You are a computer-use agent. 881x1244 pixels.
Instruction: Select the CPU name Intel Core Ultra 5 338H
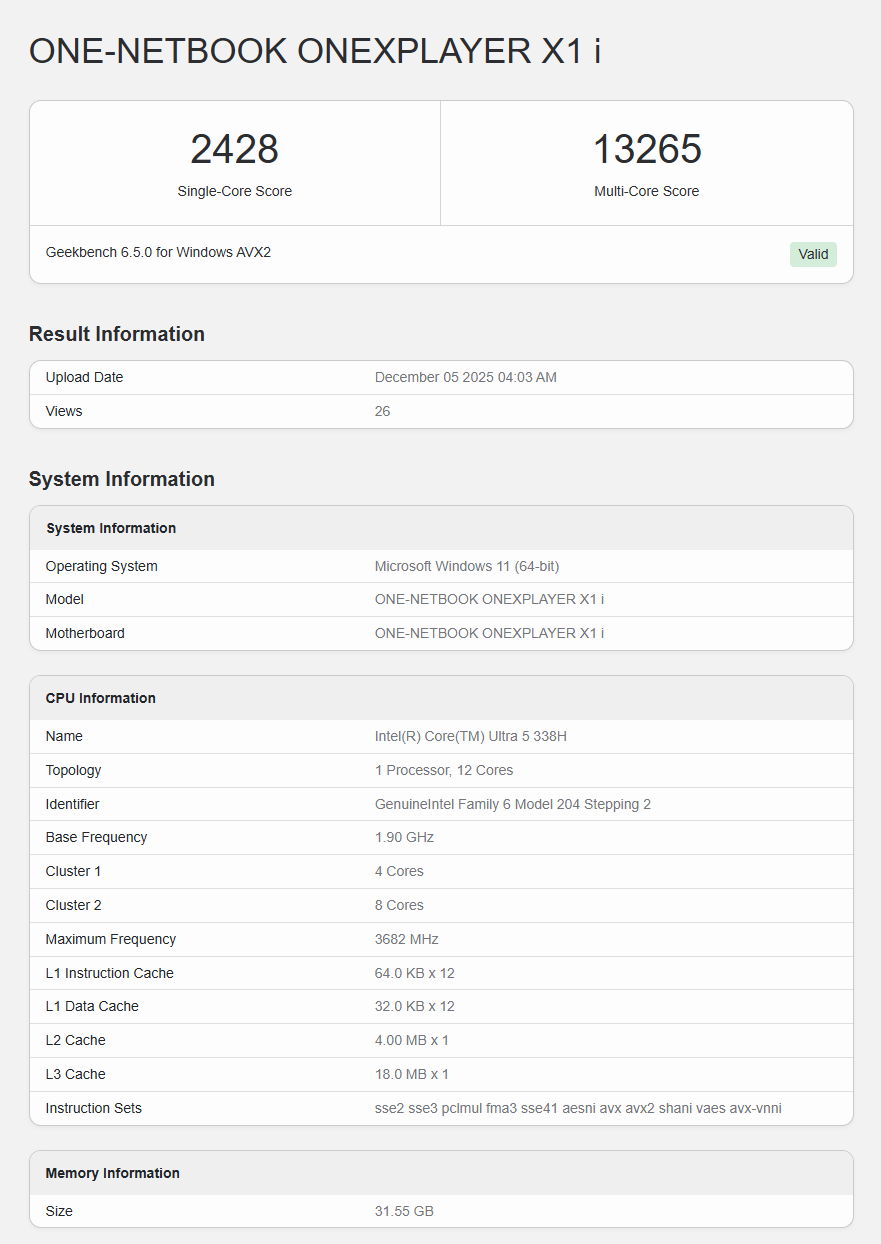[471, 736]
